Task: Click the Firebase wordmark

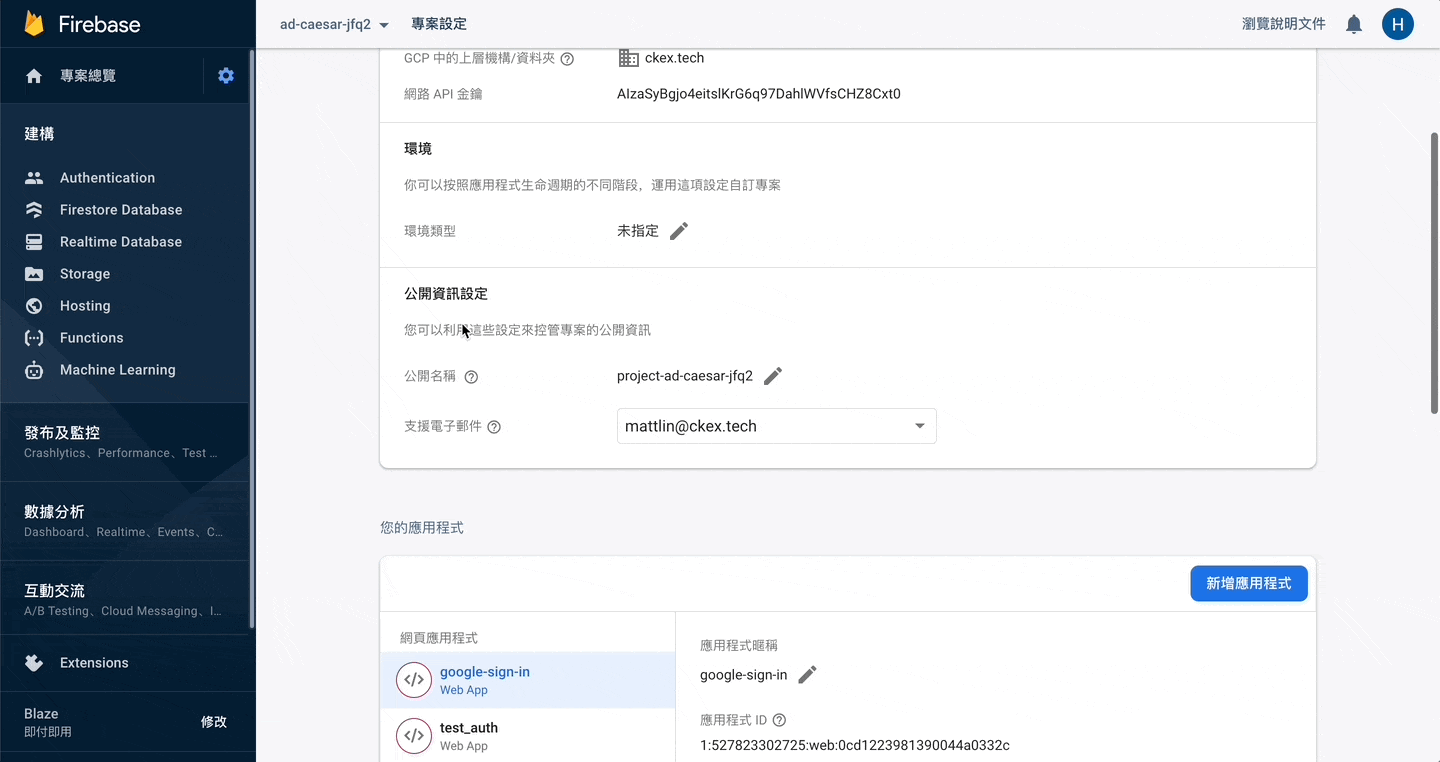Action: pos(99,25)
